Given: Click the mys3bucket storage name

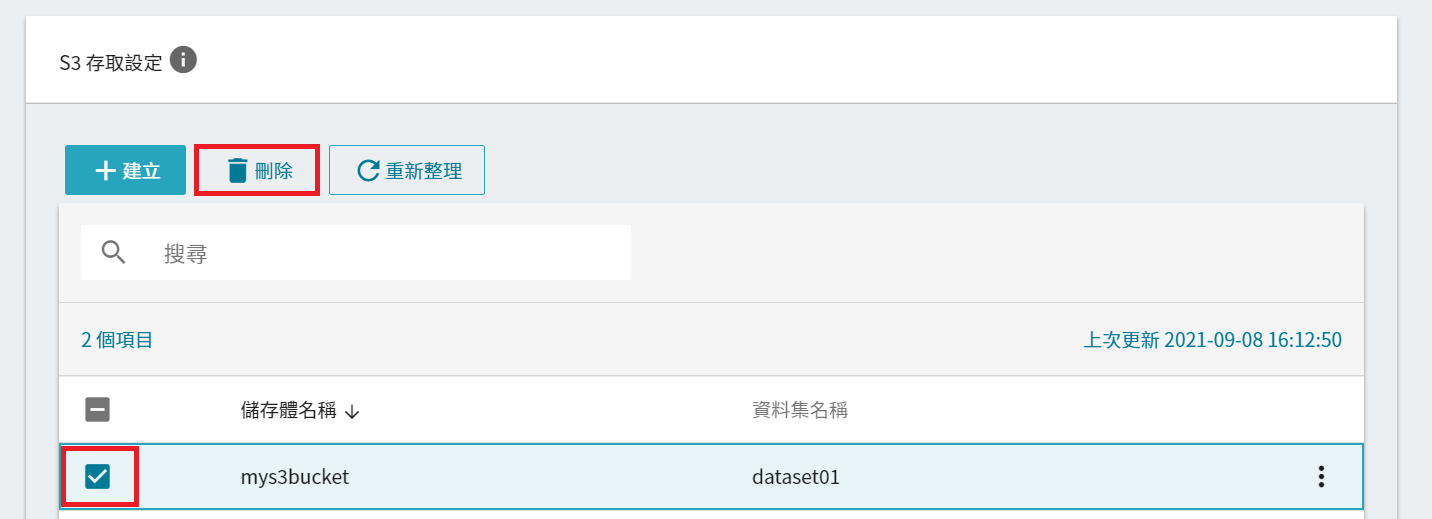Looking at the screenshot, I should click(x=295, y=477).
